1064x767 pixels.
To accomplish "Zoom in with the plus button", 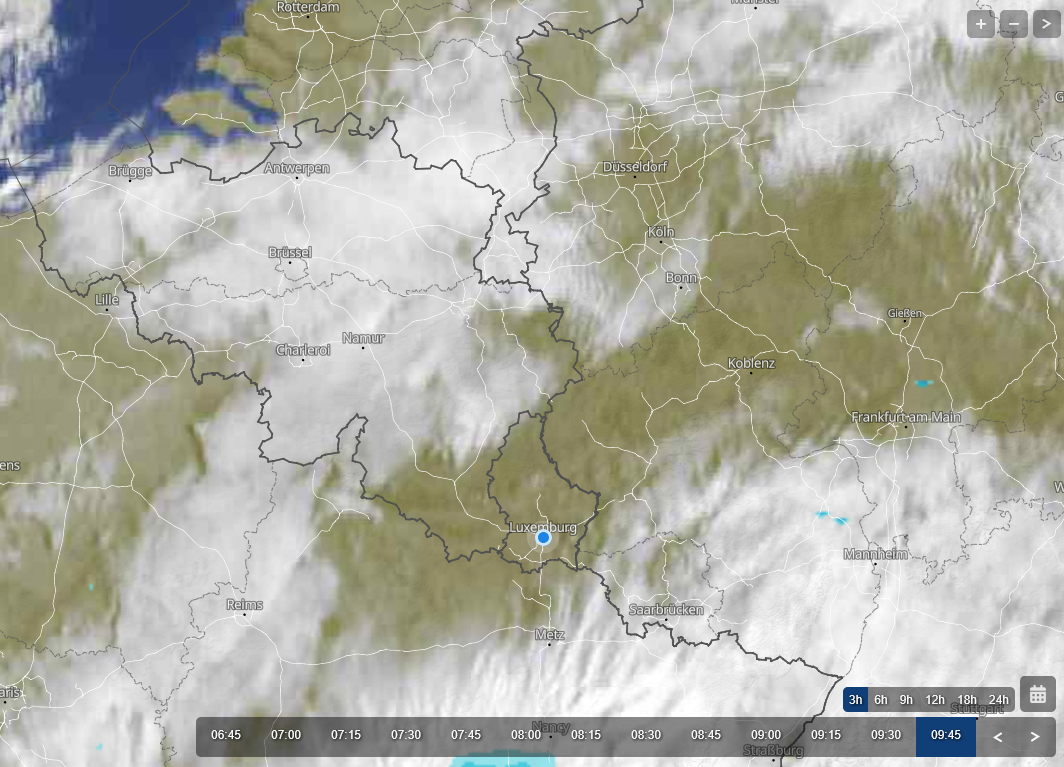I will (x=981, y=24).
